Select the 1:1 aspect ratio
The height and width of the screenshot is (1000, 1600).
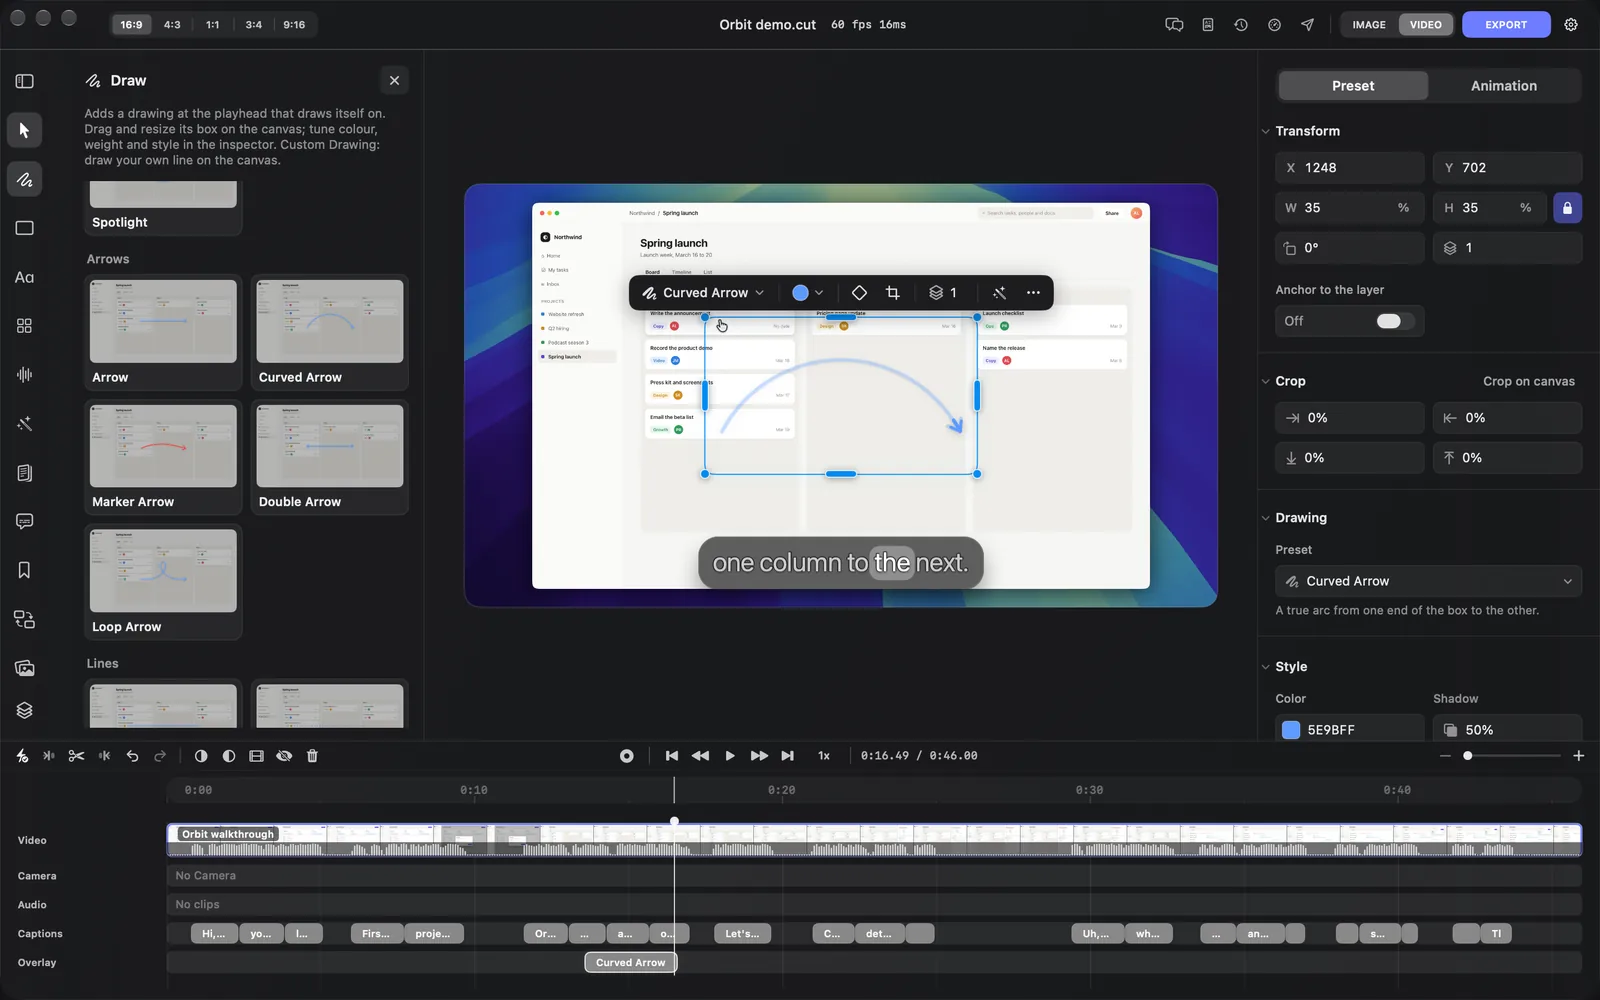(213, 25)
